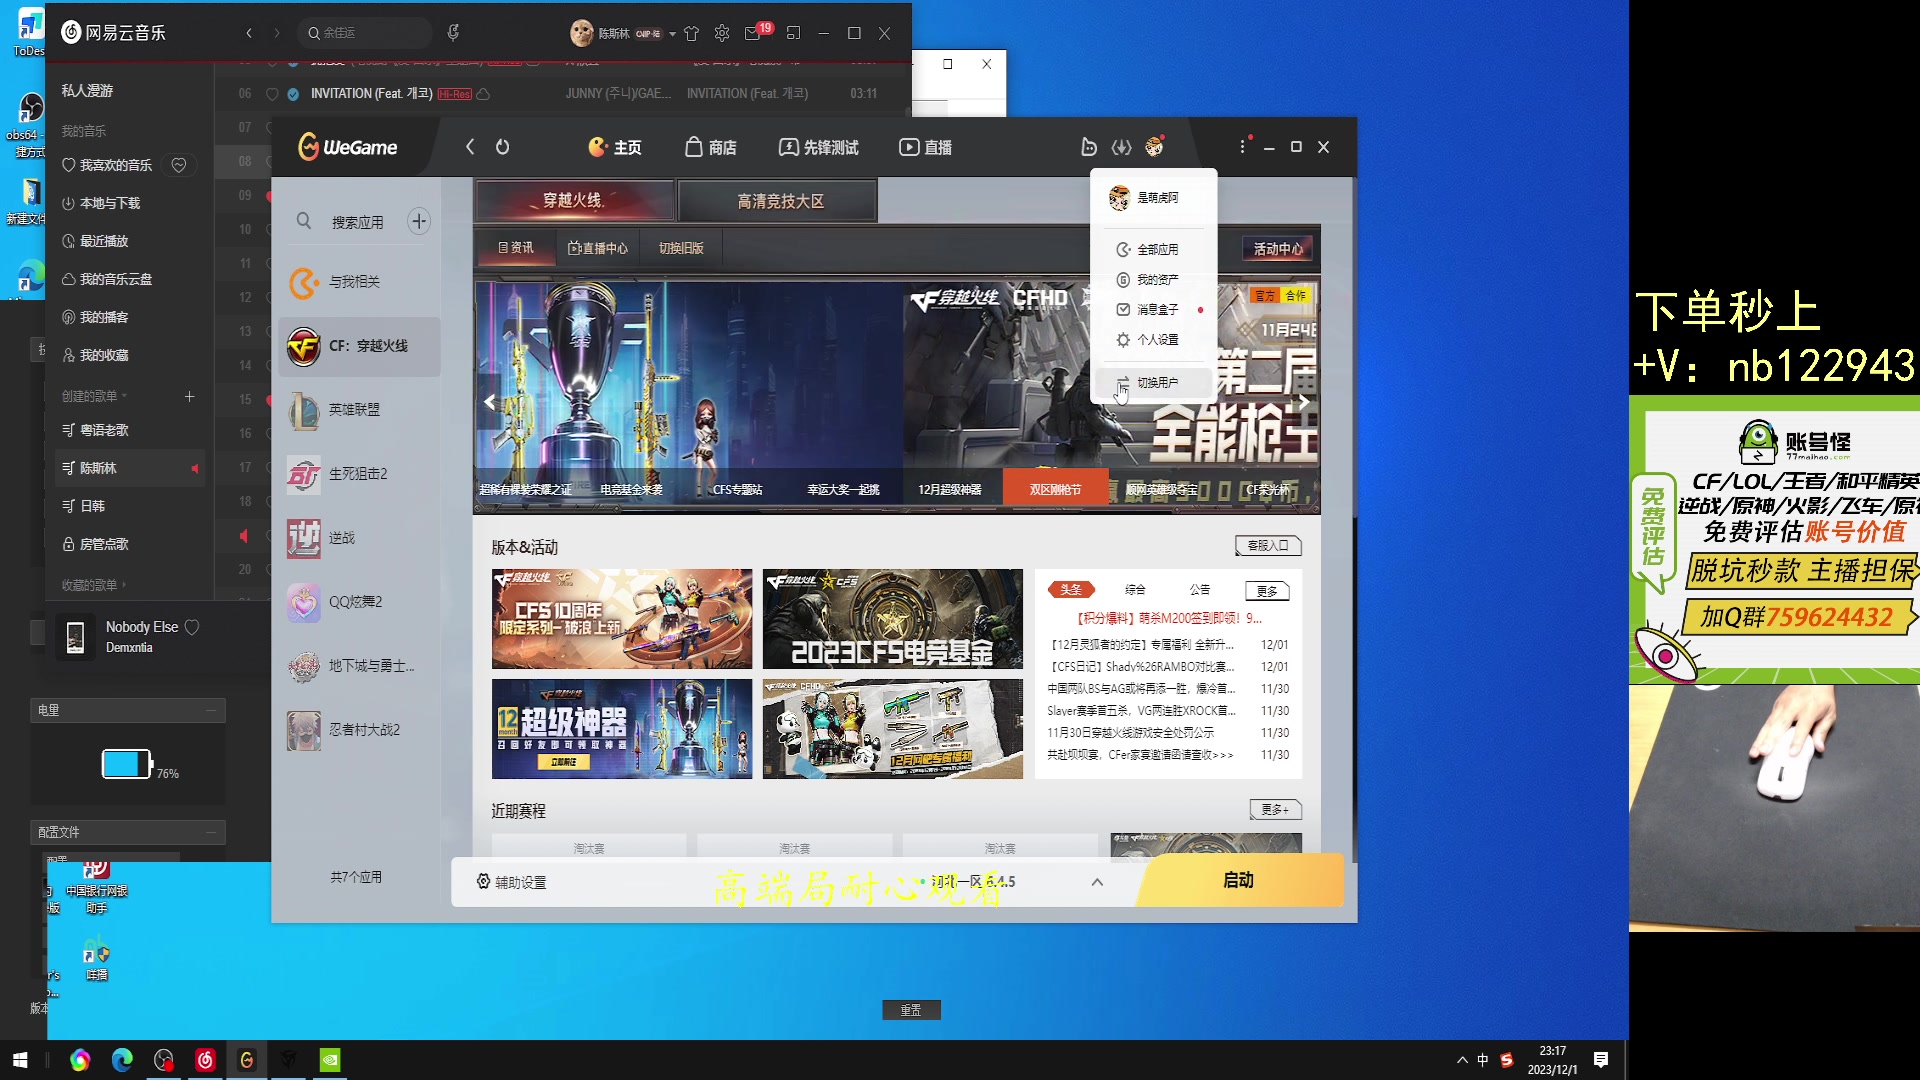Click 客服入口 button
Screen dimensions: 1920x1080
pyautogui.click(x=1268, y=545)
